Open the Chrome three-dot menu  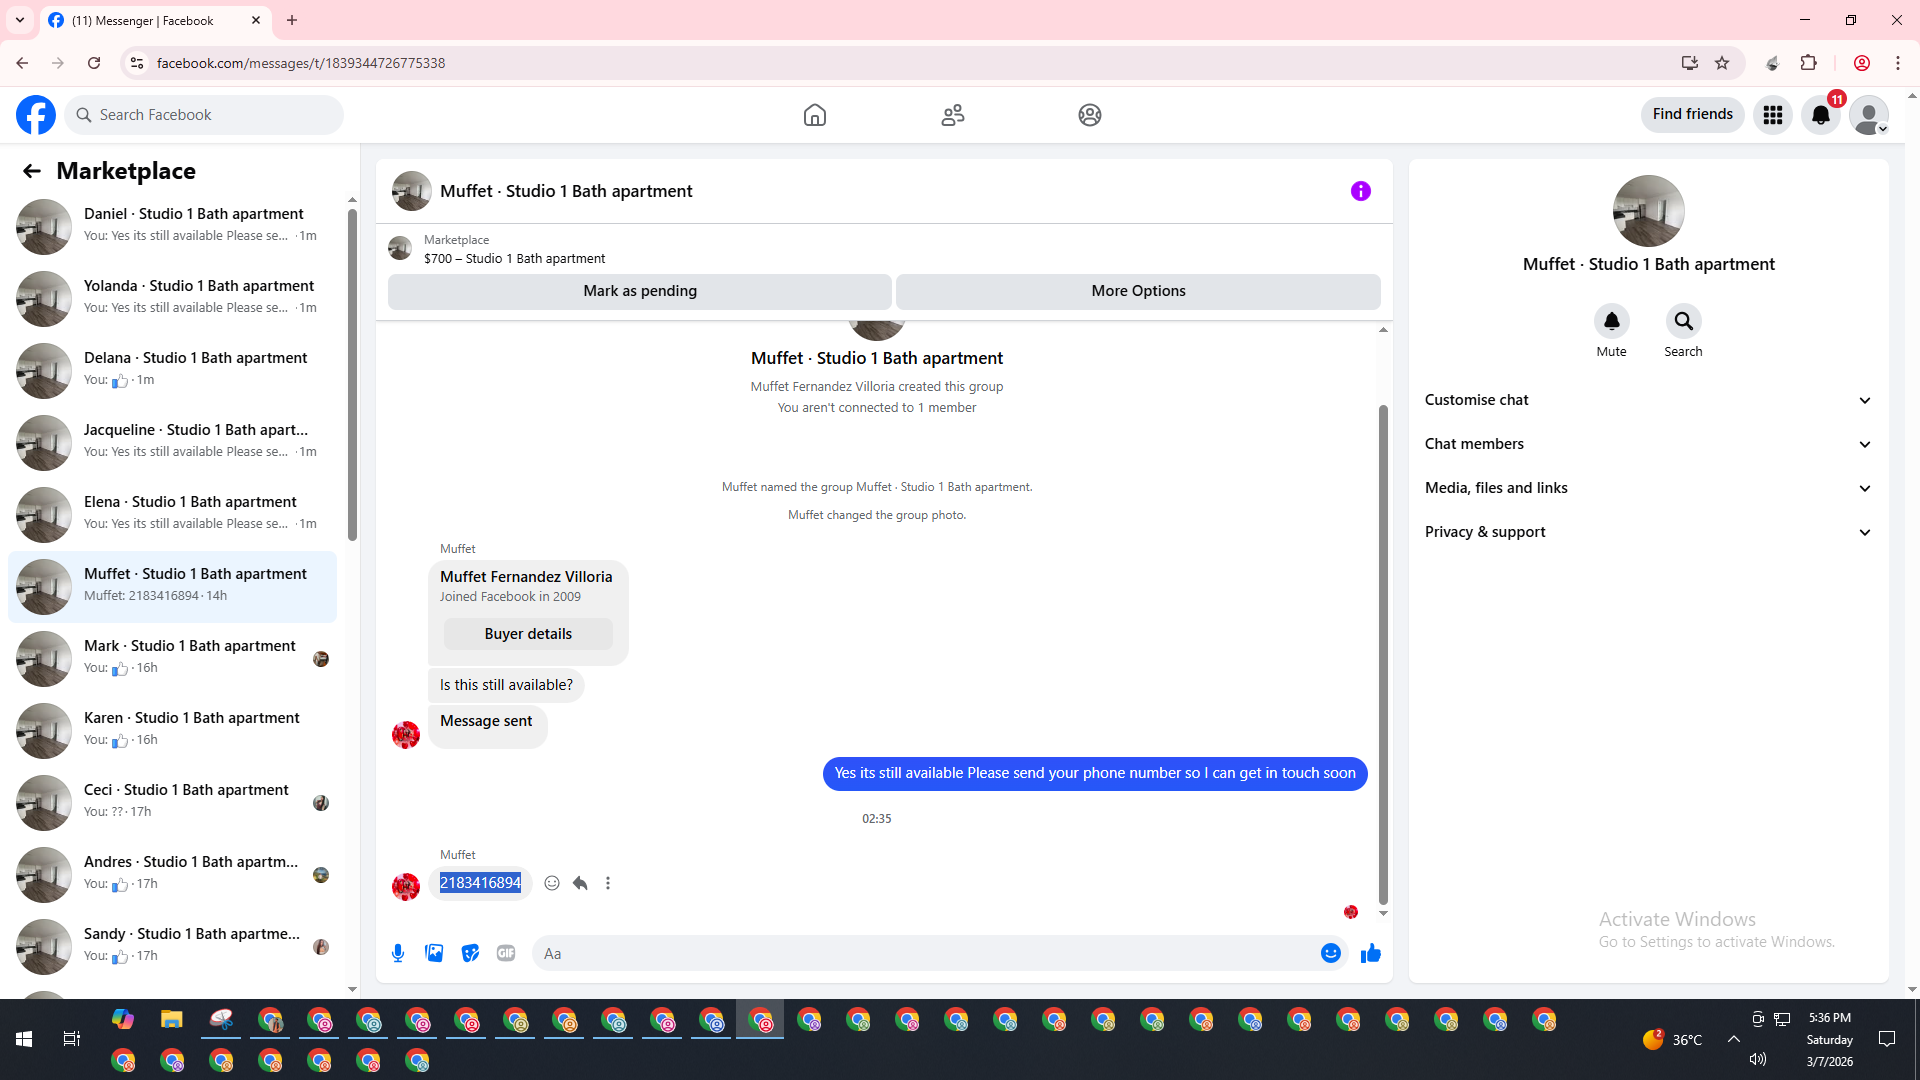1898,63
